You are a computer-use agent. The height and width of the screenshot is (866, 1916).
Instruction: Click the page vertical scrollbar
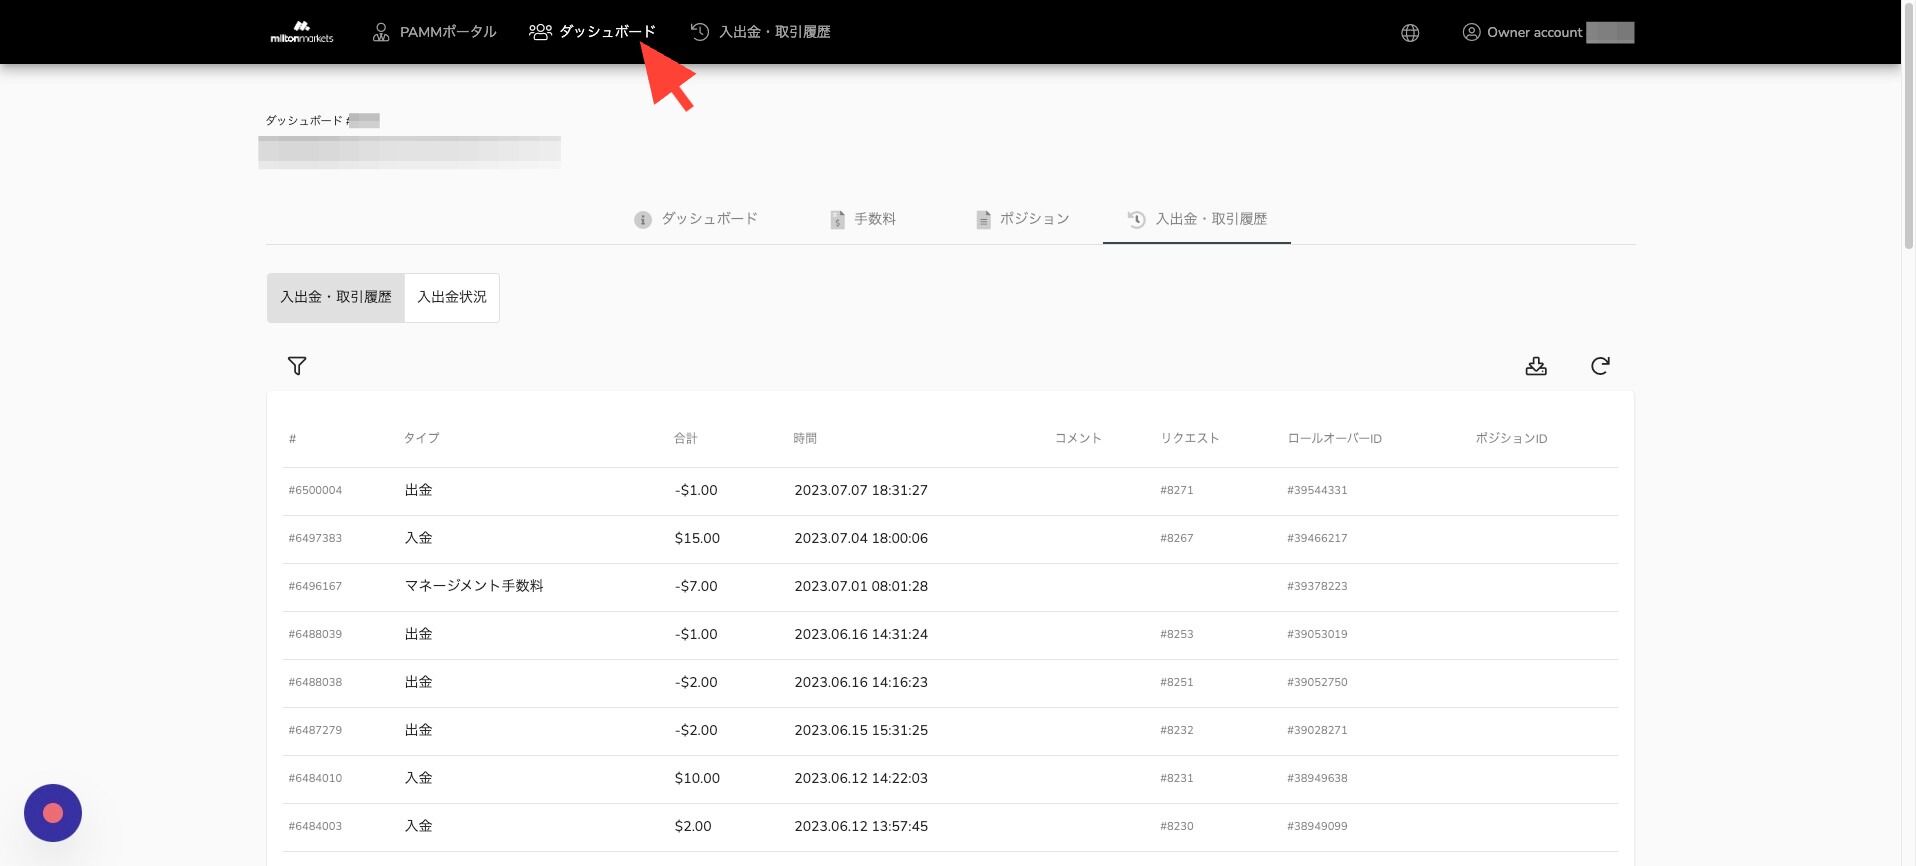pyautogui.click(x=1908, y=125)
